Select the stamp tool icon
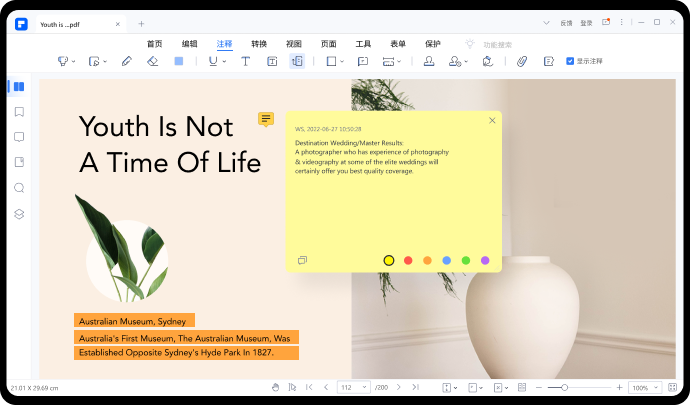 (429, 61)
